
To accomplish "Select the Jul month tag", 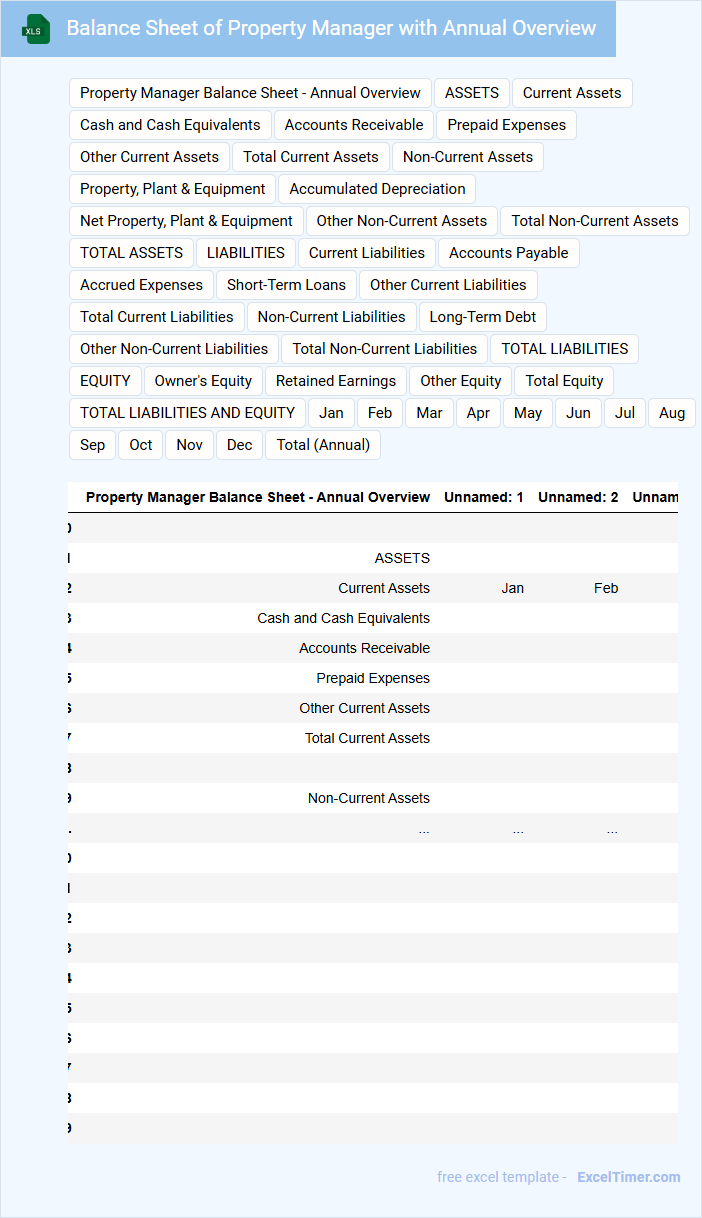I will pos(625,413).
